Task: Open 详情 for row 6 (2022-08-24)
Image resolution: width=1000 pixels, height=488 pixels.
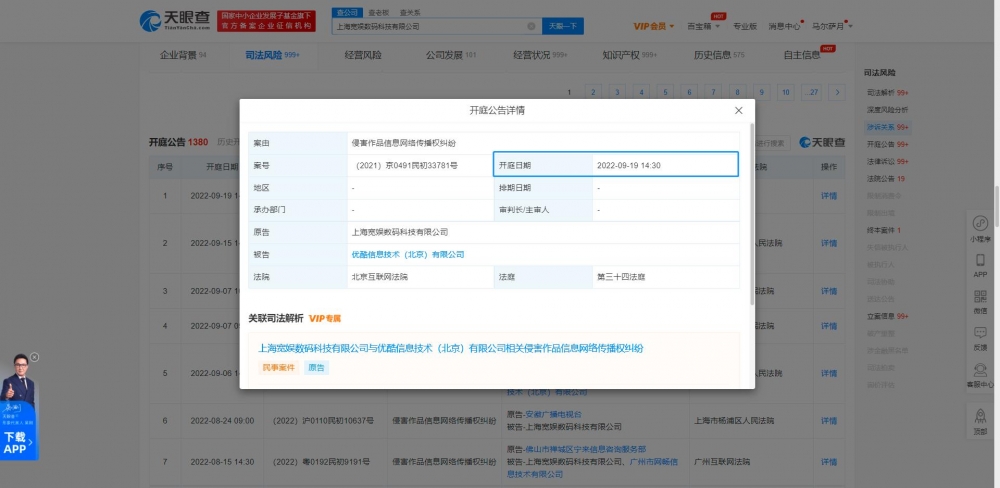Action: coord(828,421)
